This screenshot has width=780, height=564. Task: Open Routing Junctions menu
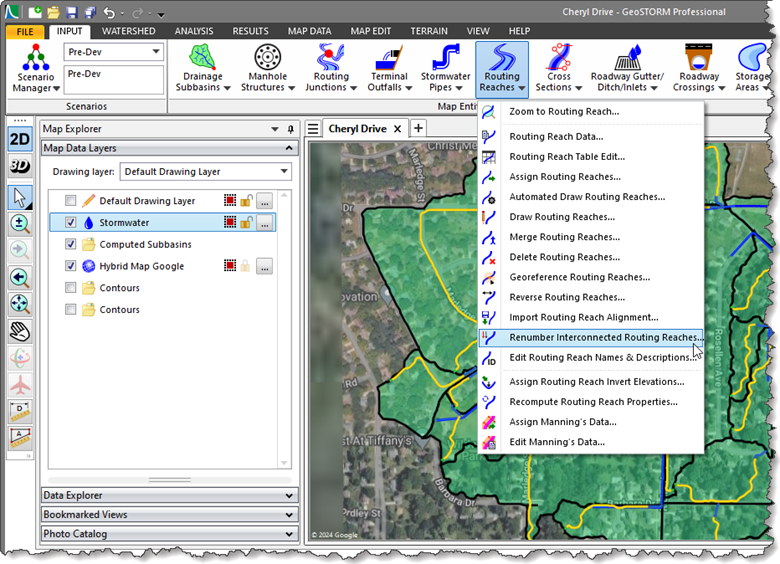point(331,68)
